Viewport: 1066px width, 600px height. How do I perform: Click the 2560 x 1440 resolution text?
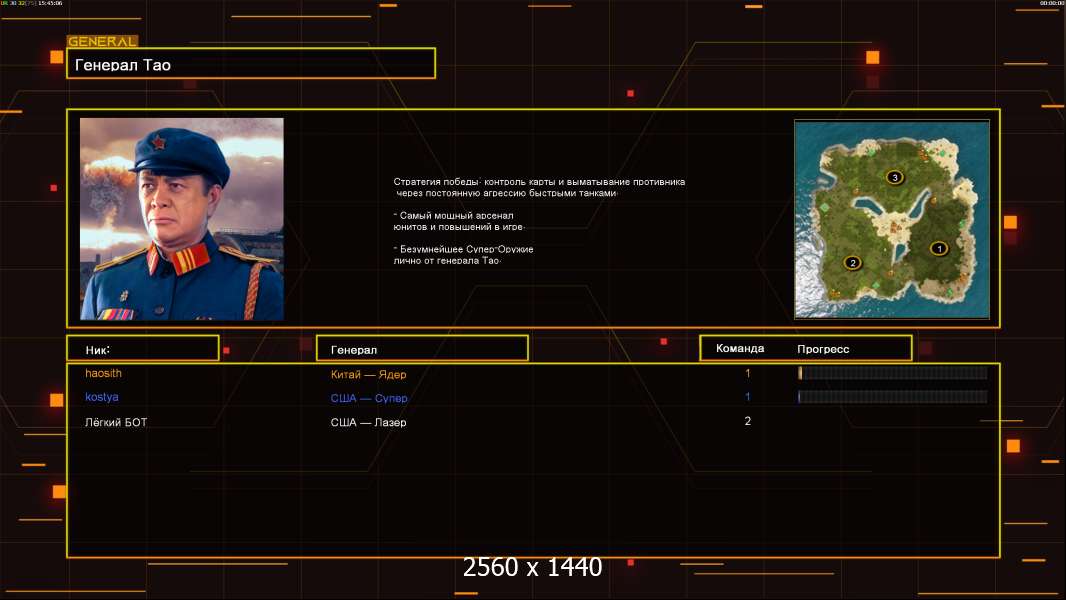(532, 567)
